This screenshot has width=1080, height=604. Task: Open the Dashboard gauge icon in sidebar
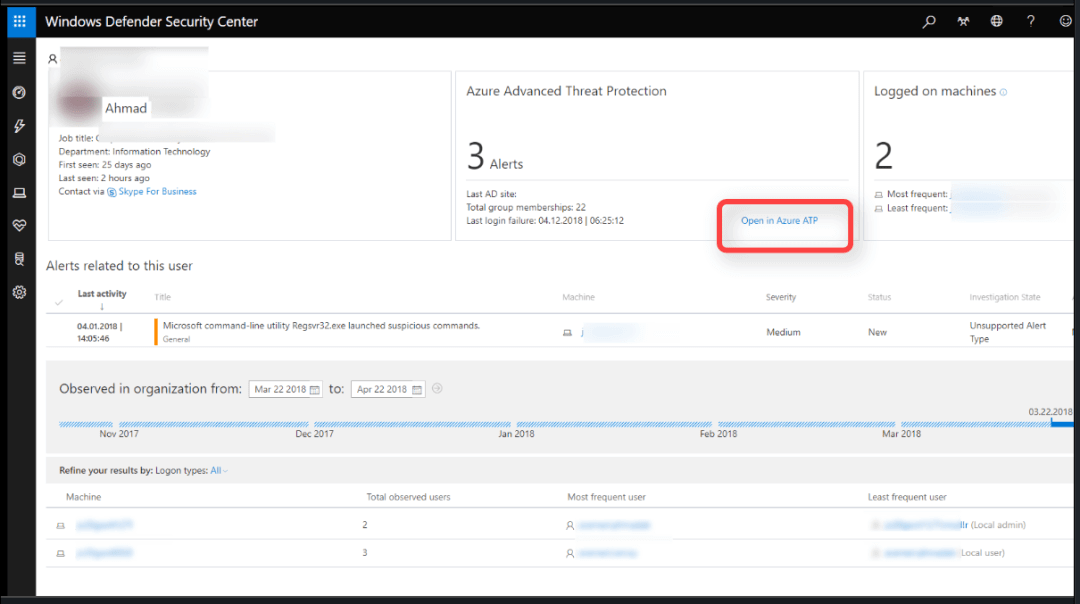[19, 92]
